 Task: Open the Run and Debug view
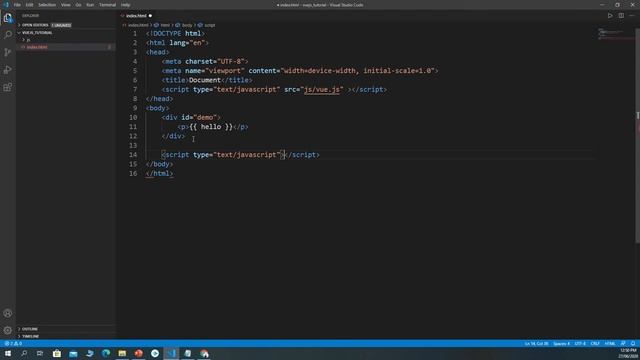click(x=8, y=70)
